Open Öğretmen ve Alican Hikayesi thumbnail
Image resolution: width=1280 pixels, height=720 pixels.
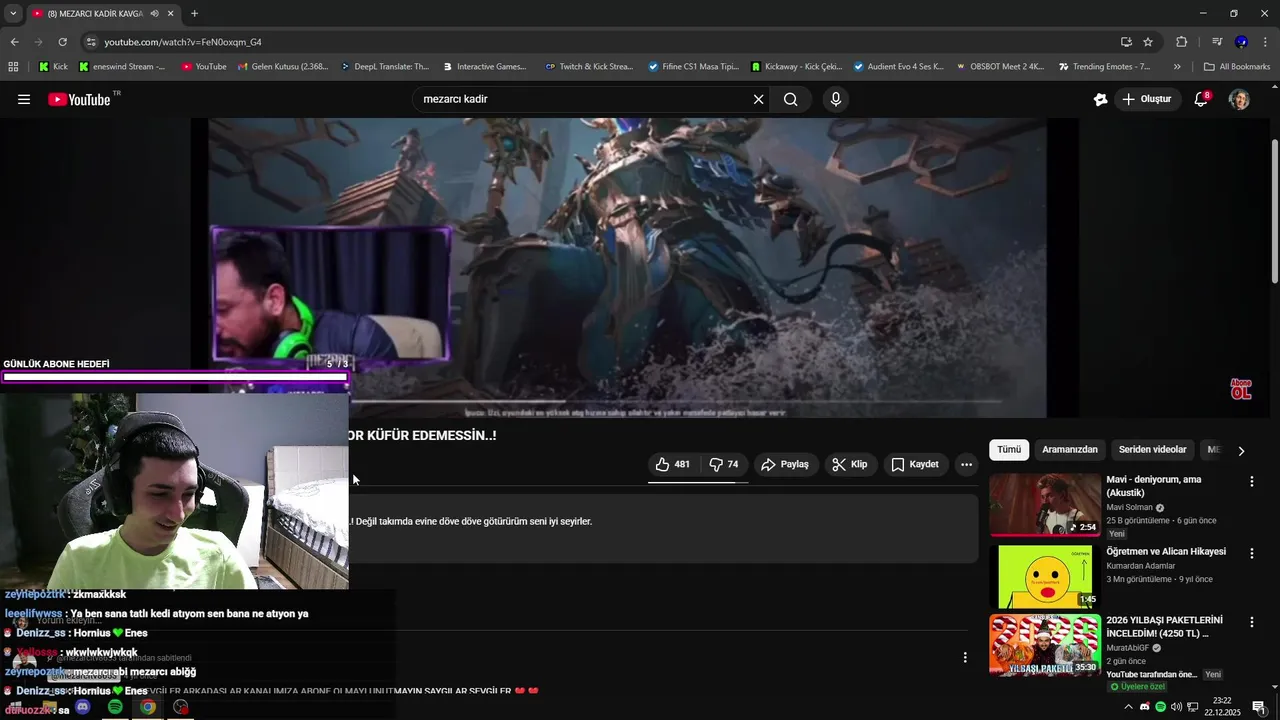(1045, 577)
